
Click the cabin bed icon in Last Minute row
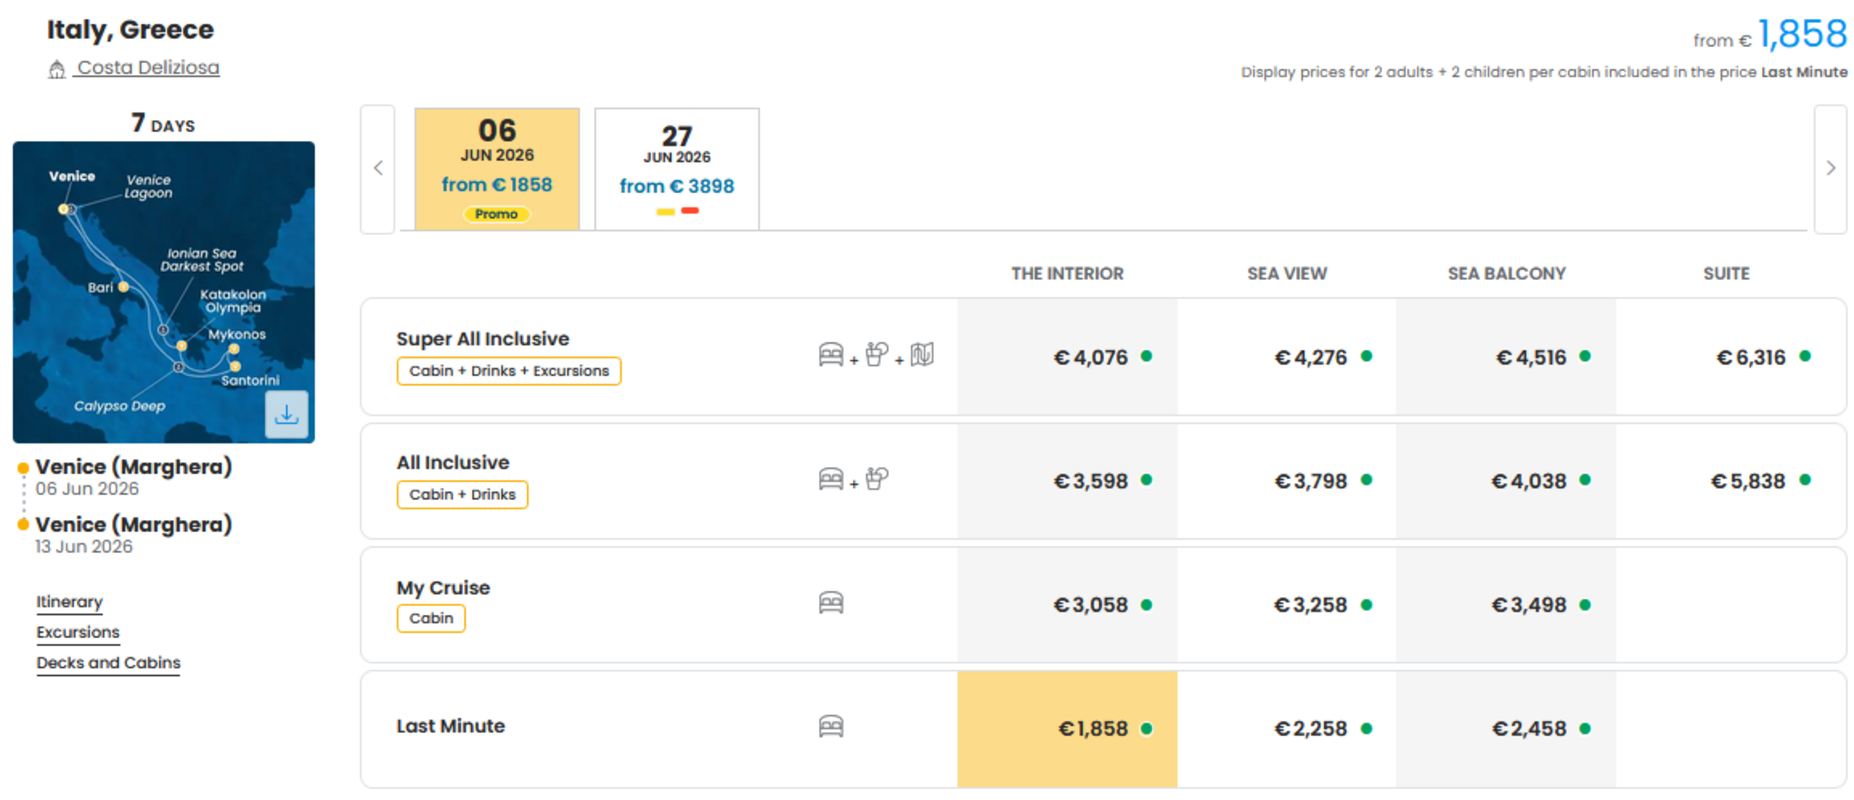tap(831, 727)
